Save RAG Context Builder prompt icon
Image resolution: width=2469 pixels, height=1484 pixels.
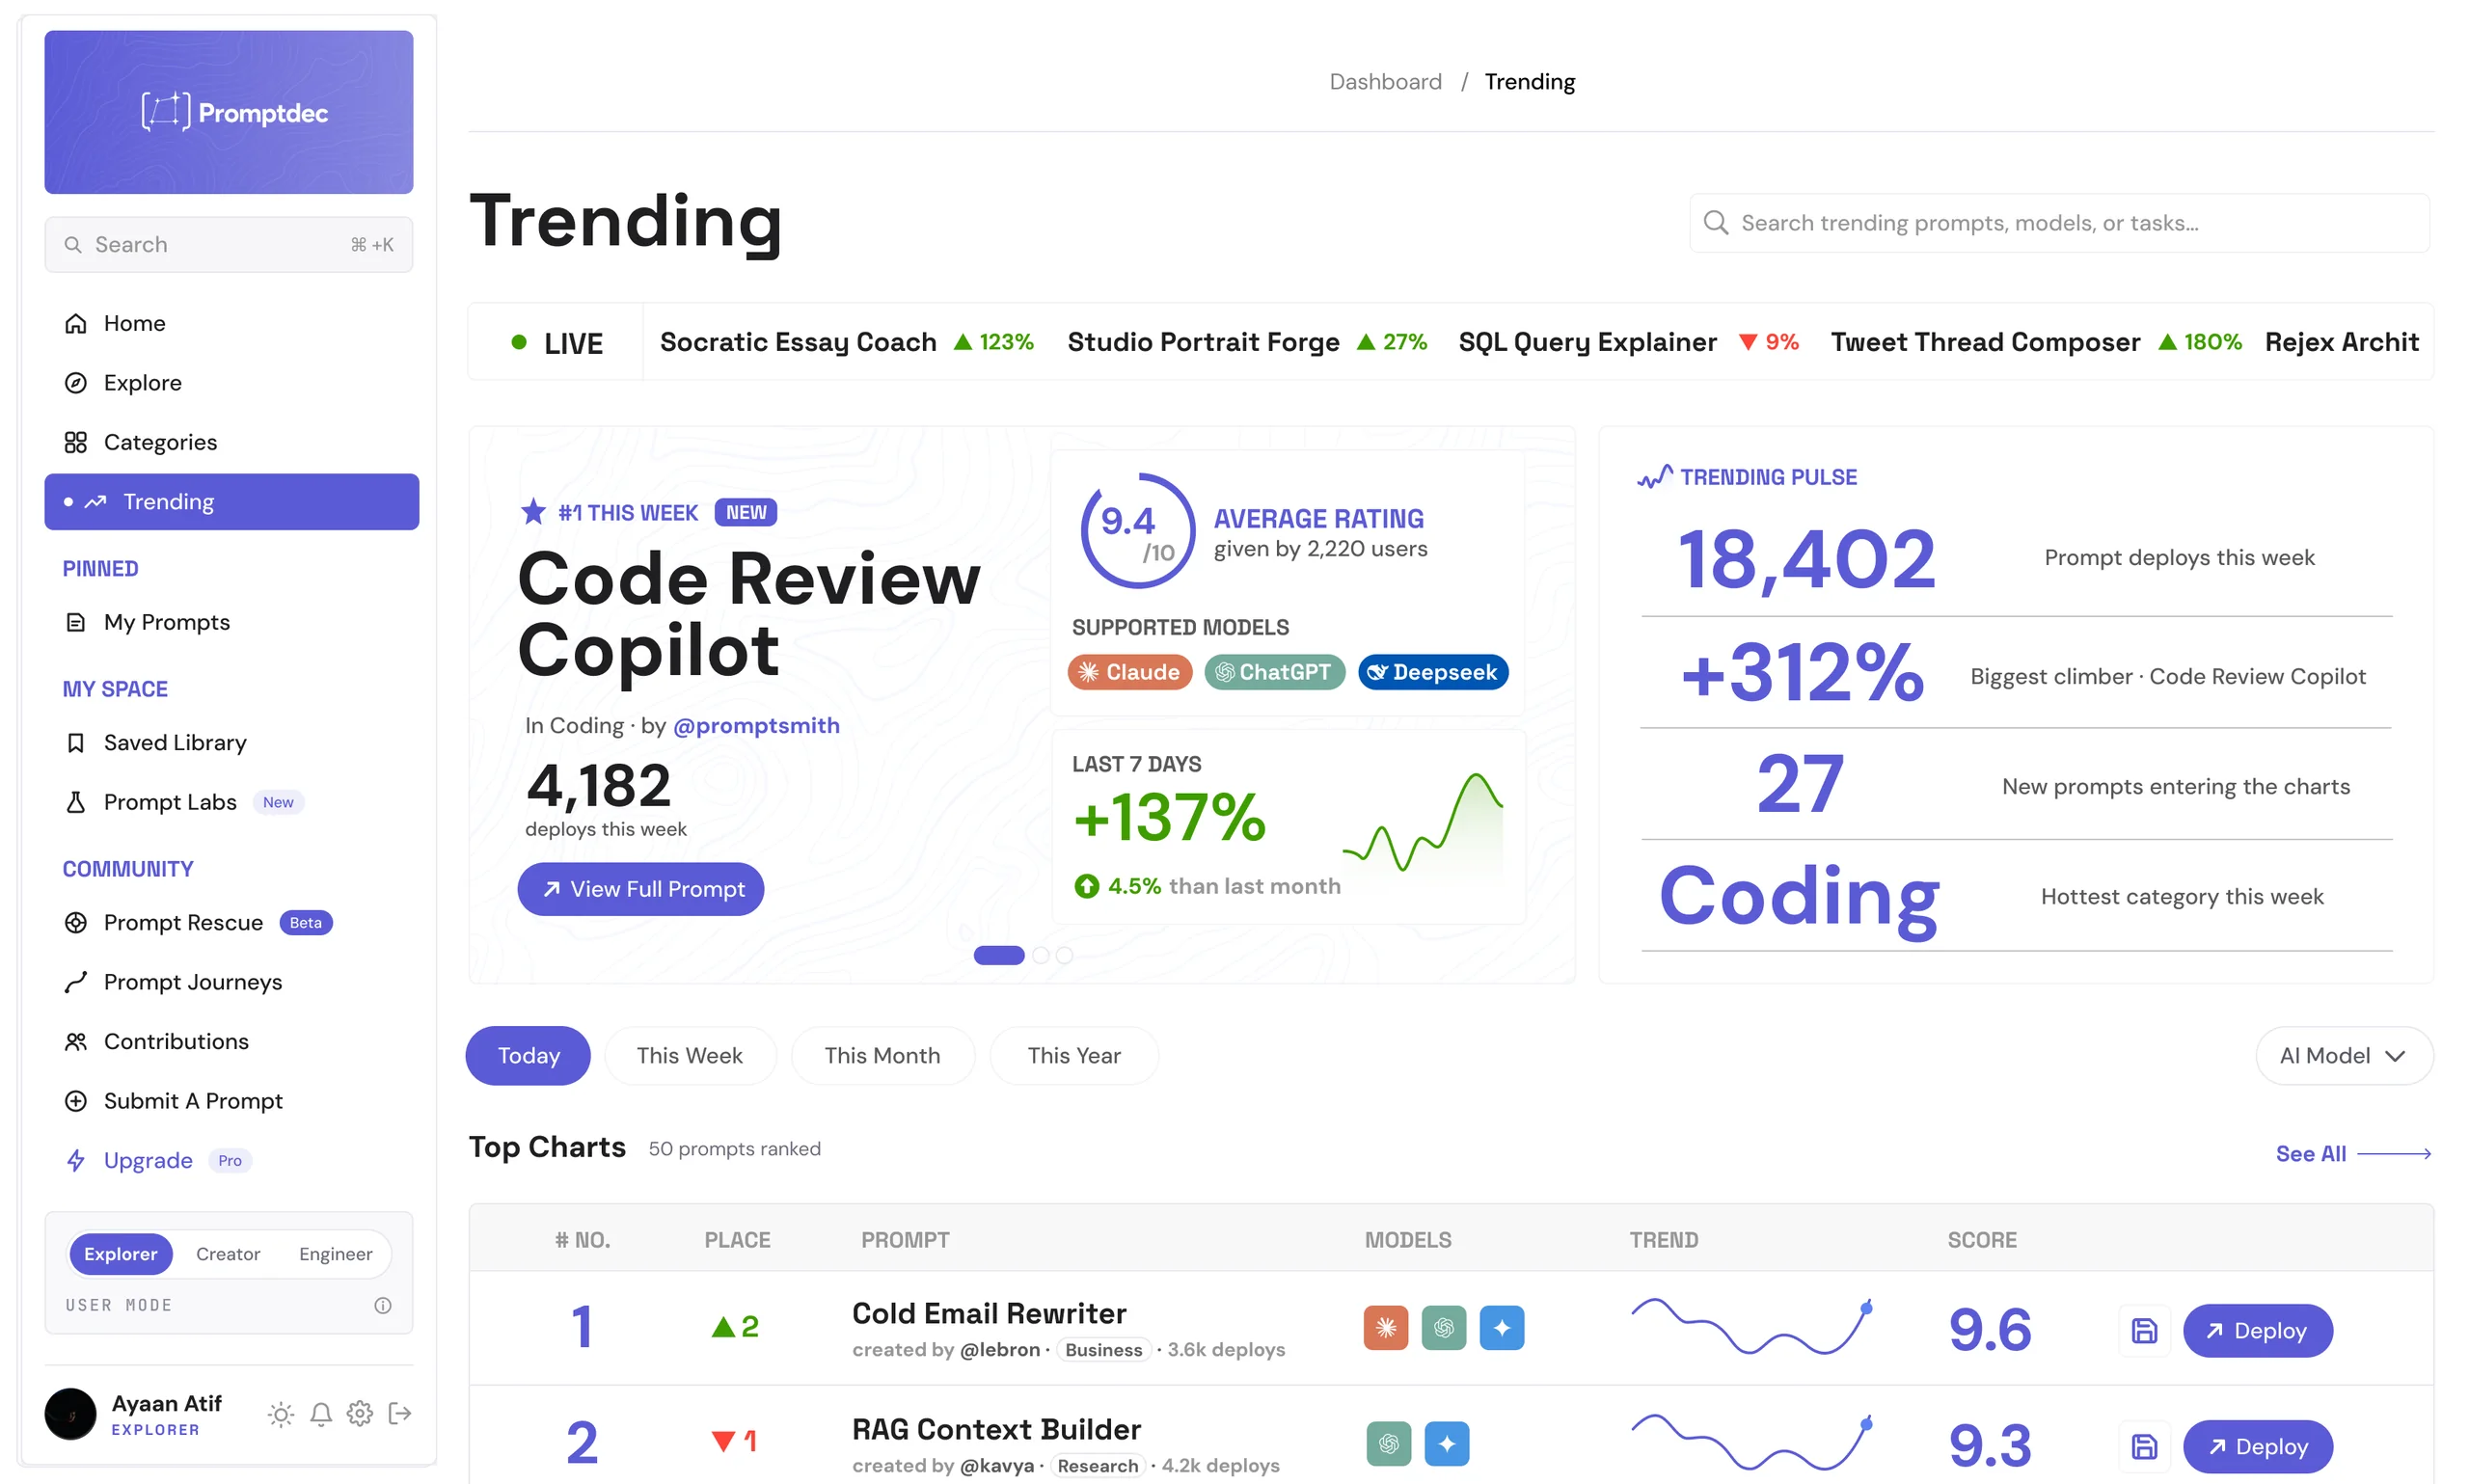[x=2144, y=1446]
